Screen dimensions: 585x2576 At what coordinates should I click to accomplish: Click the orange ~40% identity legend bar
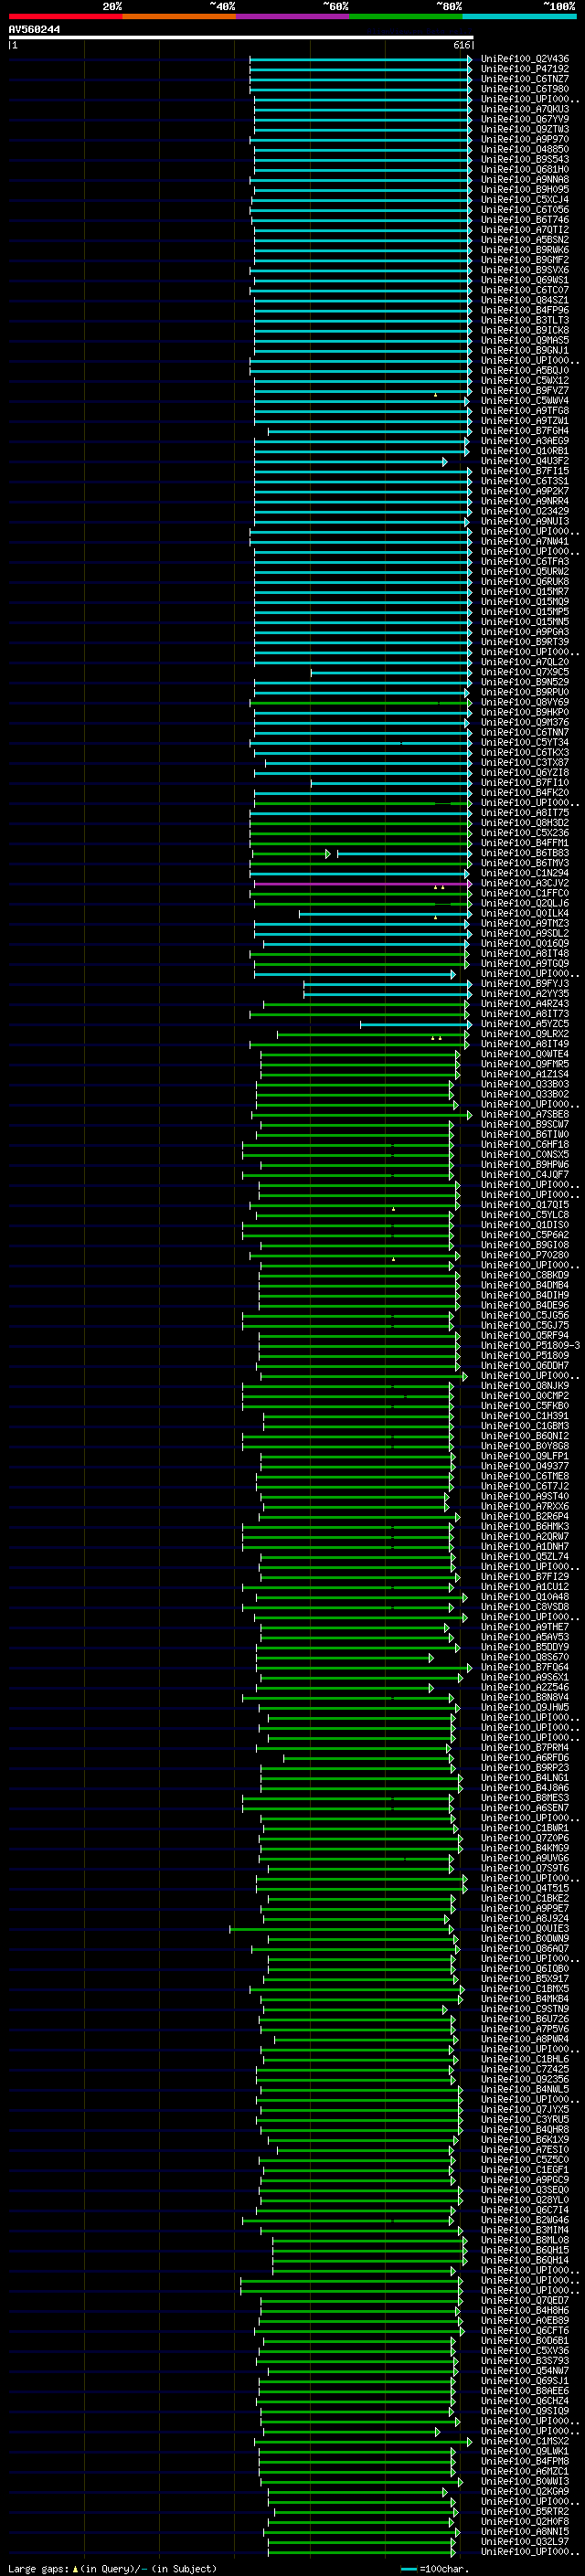(x=179, y=16)
